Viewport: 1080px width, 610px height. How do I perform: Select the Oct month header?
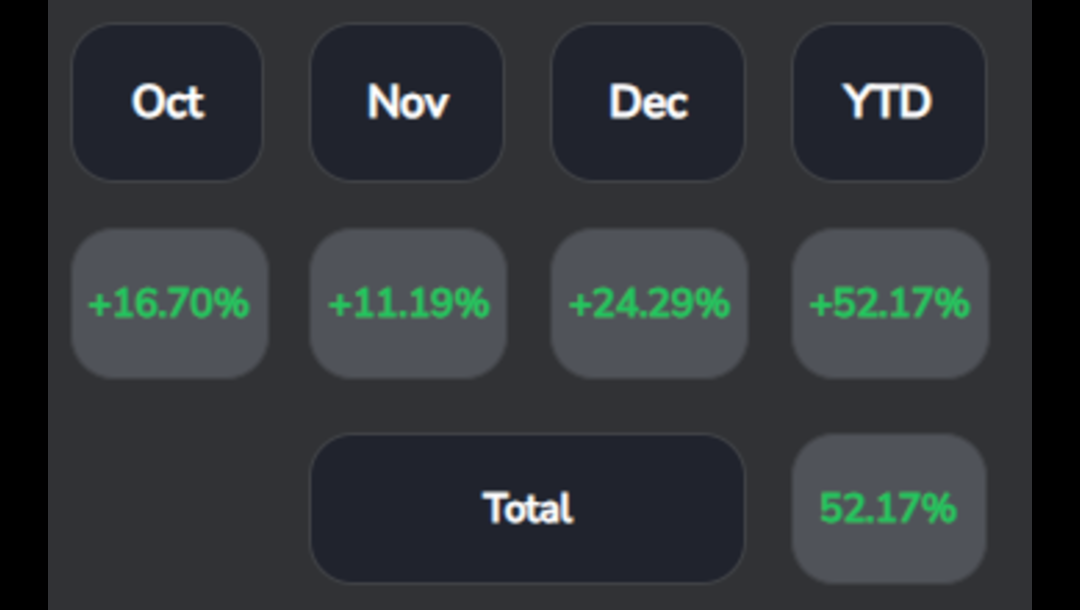click(x=167, y=103)
